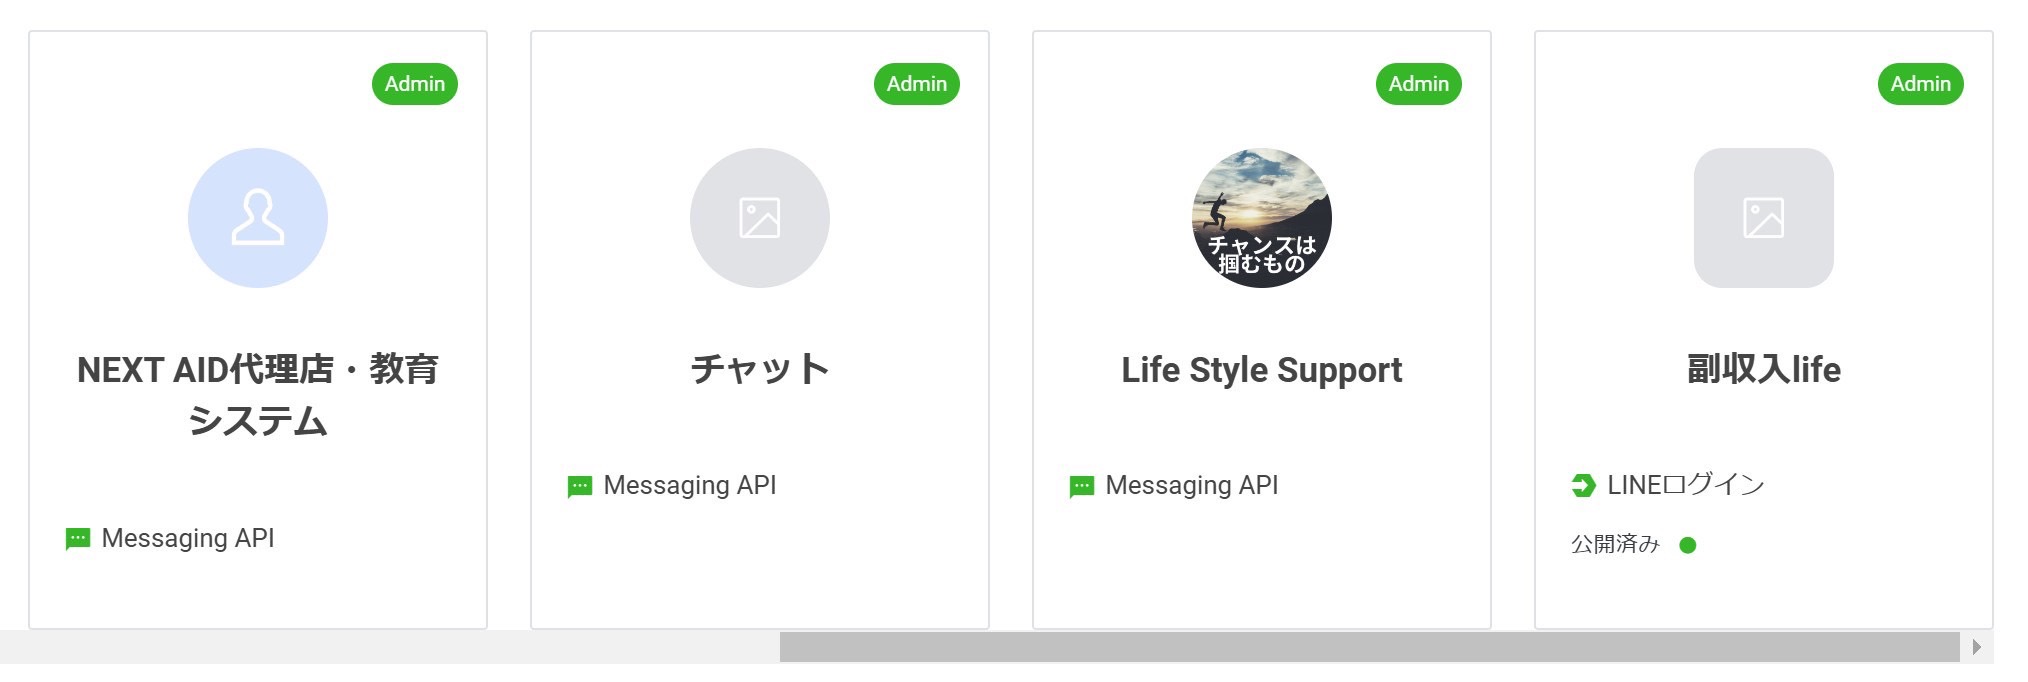Open the Life Style Support channel title

(x=1262, y=370)
